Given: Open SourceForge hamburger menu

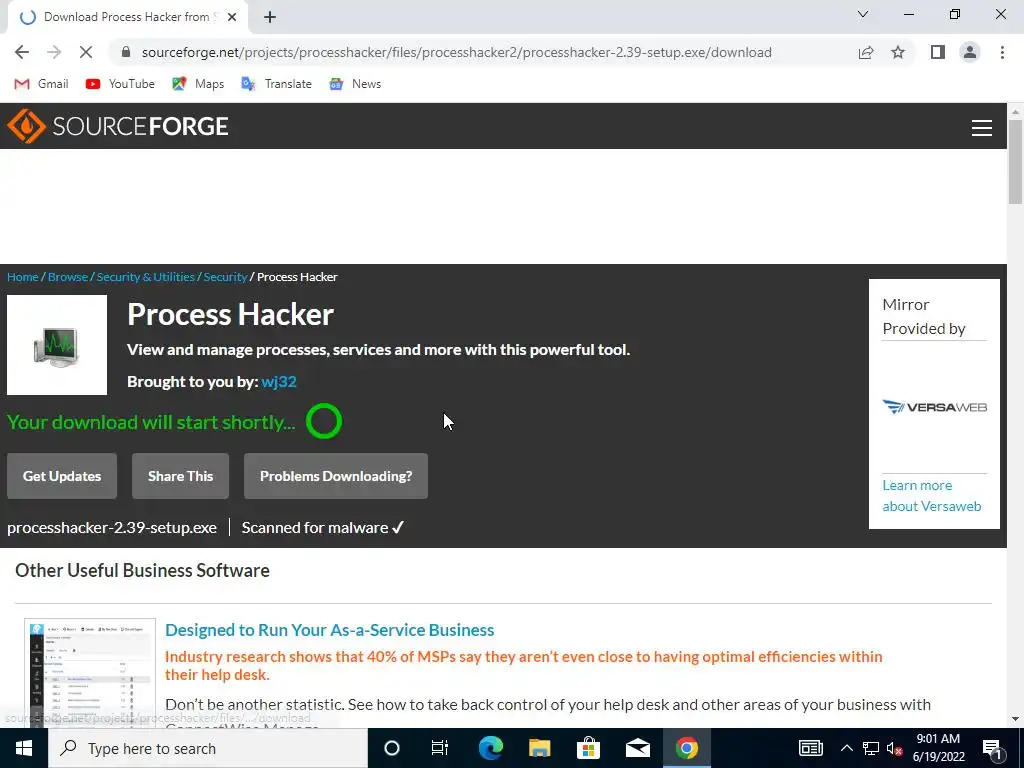Looking at the screenshot, I should pos(982,127).
